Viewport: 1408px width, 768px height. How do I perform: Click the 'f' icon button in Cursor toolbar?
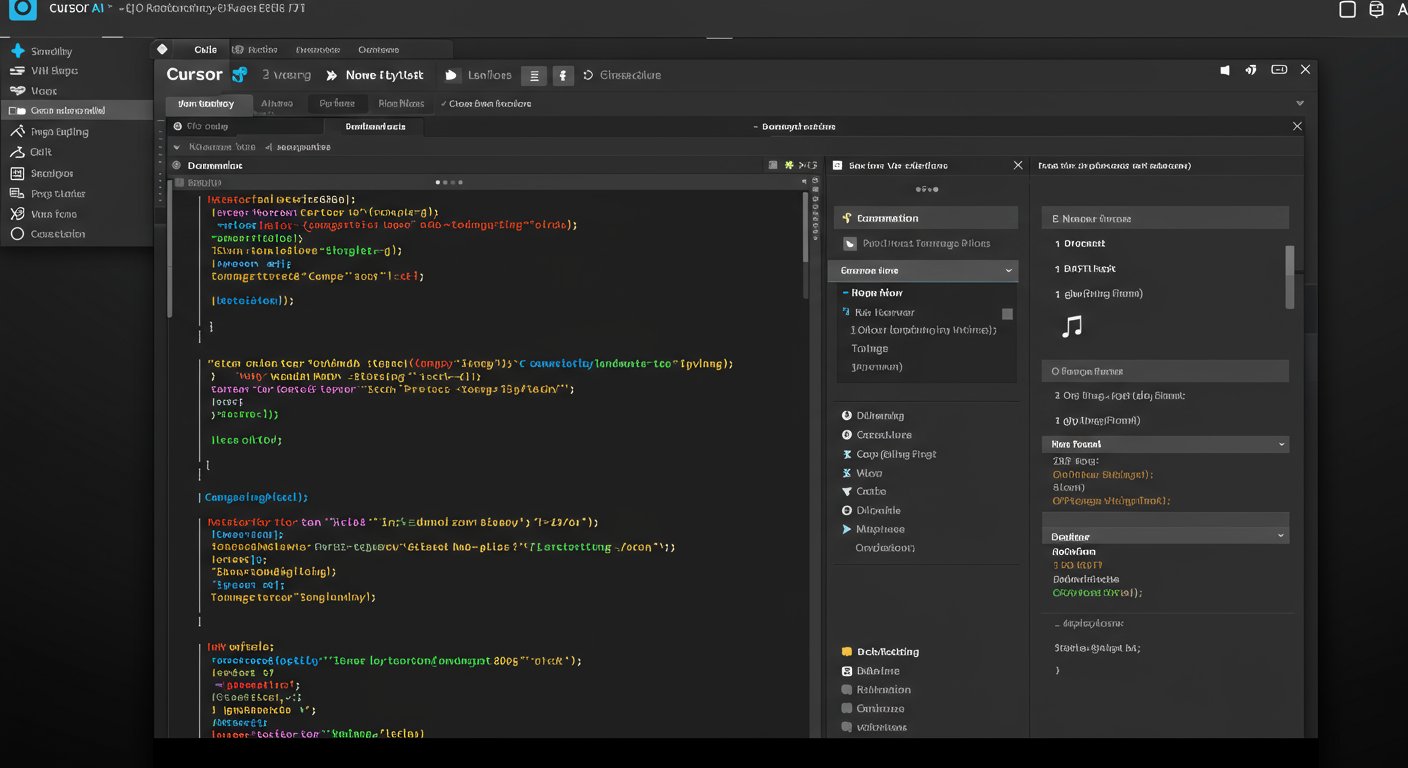coord(562,76)
